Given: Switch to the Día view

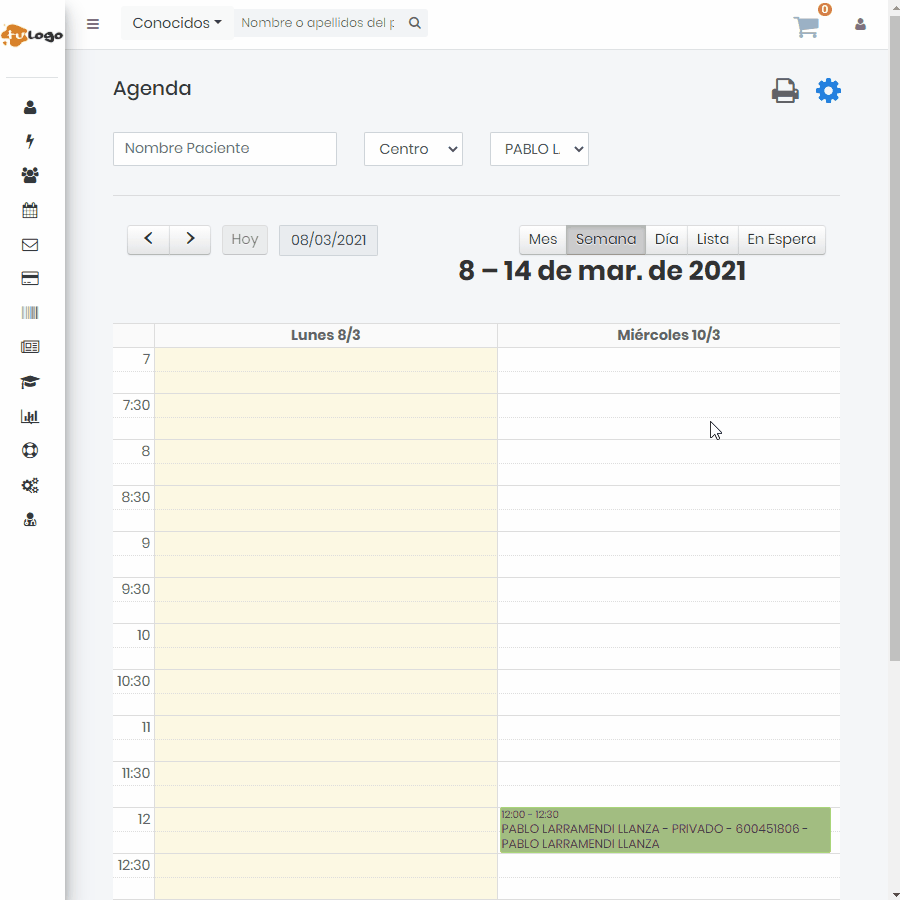Looking at the screenshot, I should click(666, 240).
